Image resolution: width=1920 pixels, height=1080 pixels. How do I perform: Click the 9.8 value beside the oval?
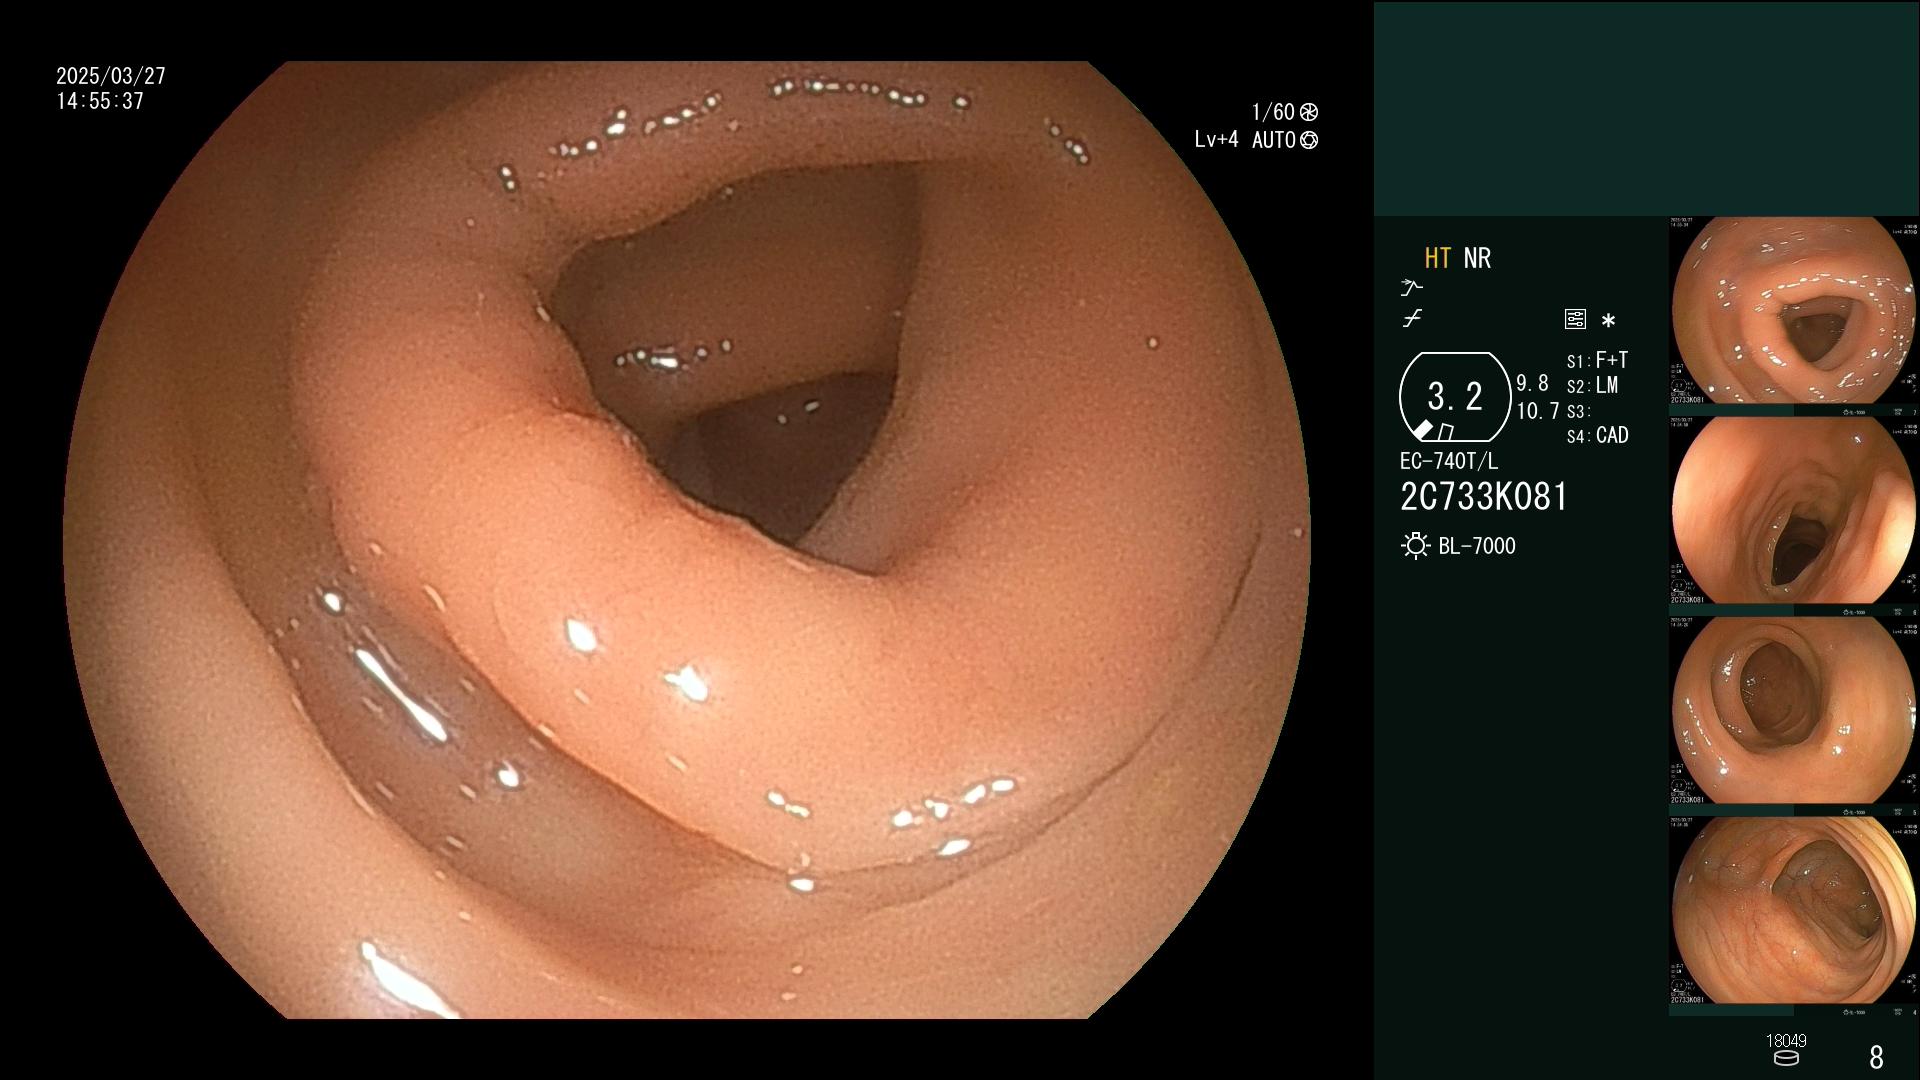click(1532, 383)
